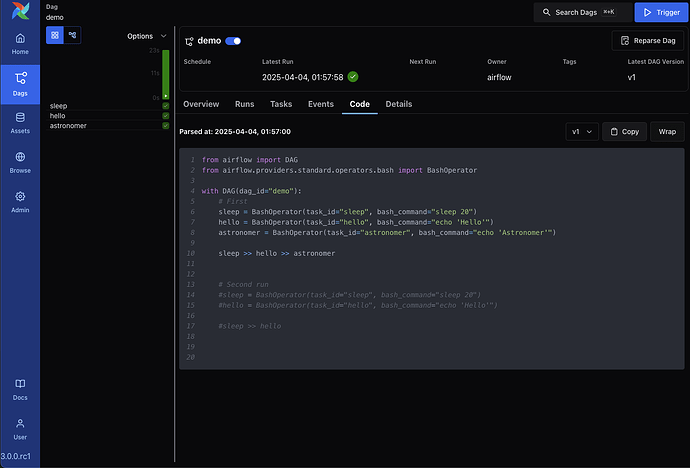This screenshot has width=690, height=468.
Task: Select the Code tab
Action: [x=360, y=104]
